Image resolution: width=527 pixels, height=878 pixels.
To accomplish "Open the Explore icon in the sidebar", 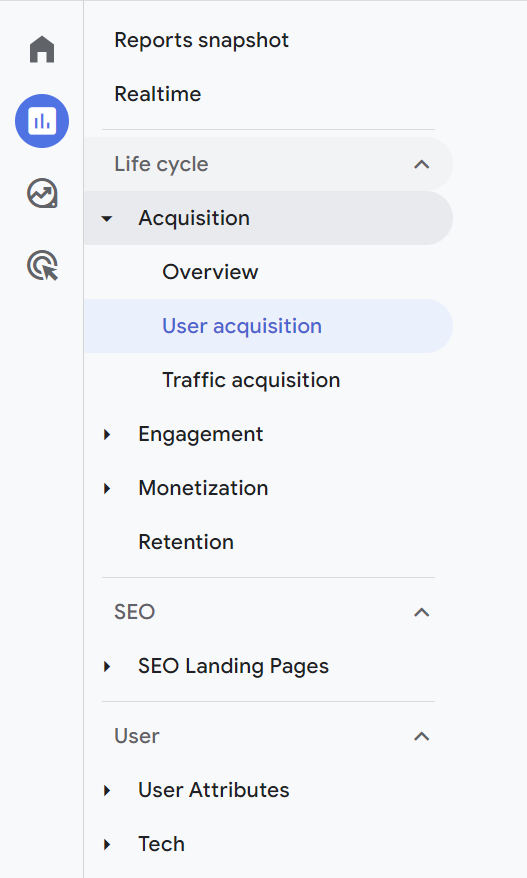I will point(42,193).
